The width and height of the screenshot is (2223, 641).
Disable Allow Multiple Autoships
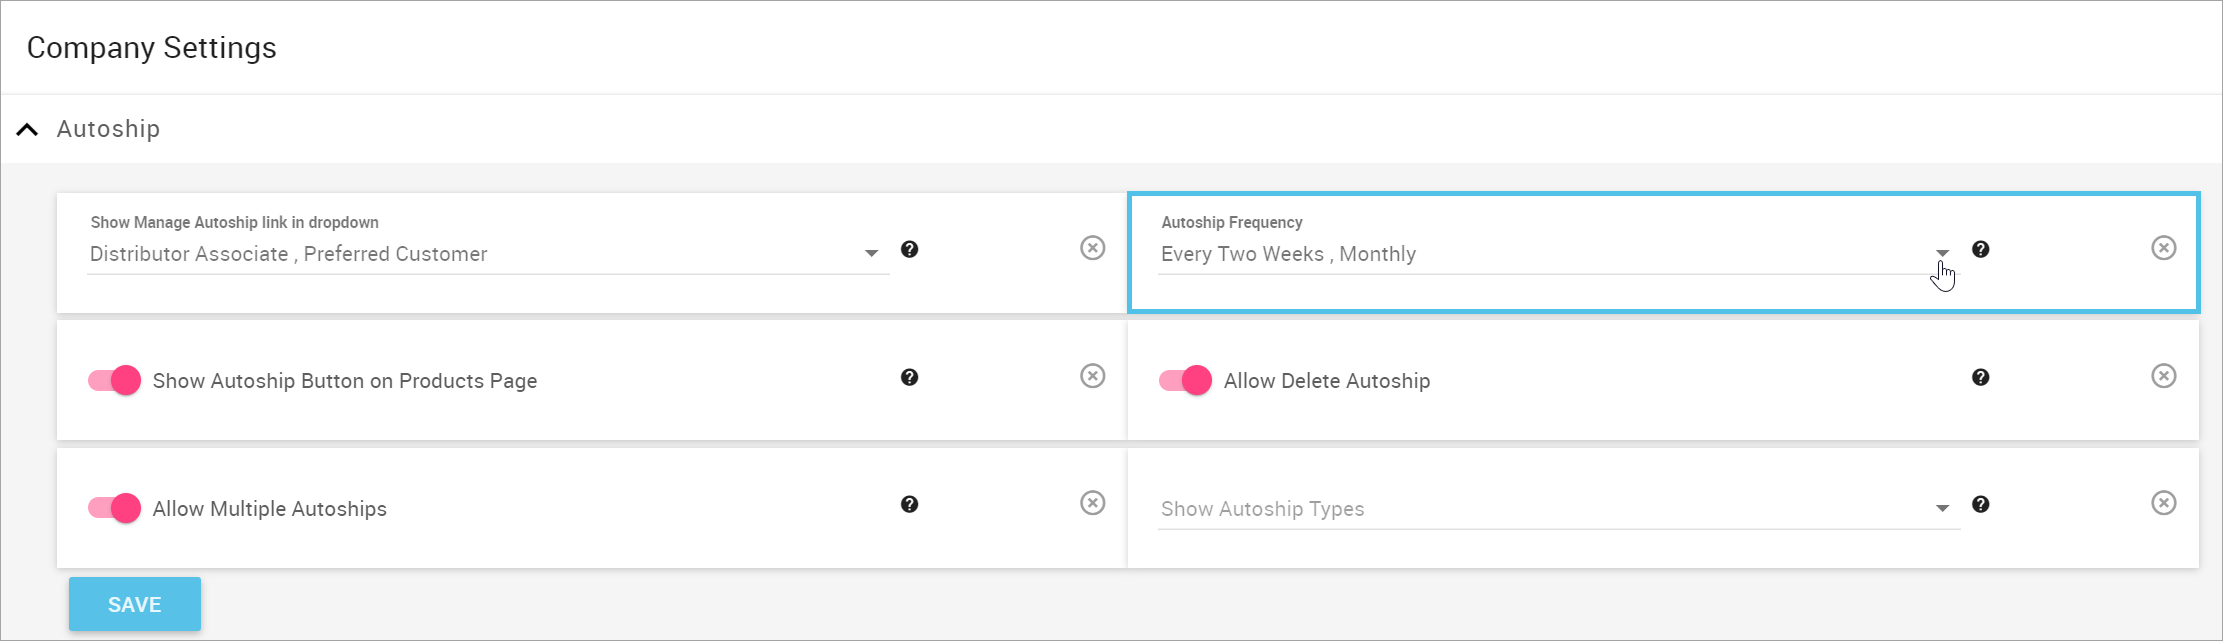coord(115,508)
